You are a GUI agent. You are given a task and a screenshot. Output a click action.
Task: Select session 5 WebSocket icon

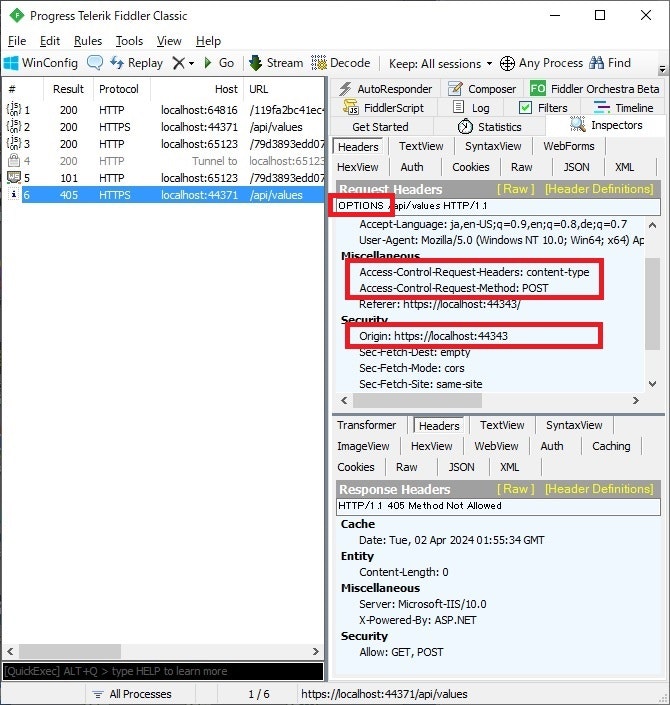click(14, 177)
